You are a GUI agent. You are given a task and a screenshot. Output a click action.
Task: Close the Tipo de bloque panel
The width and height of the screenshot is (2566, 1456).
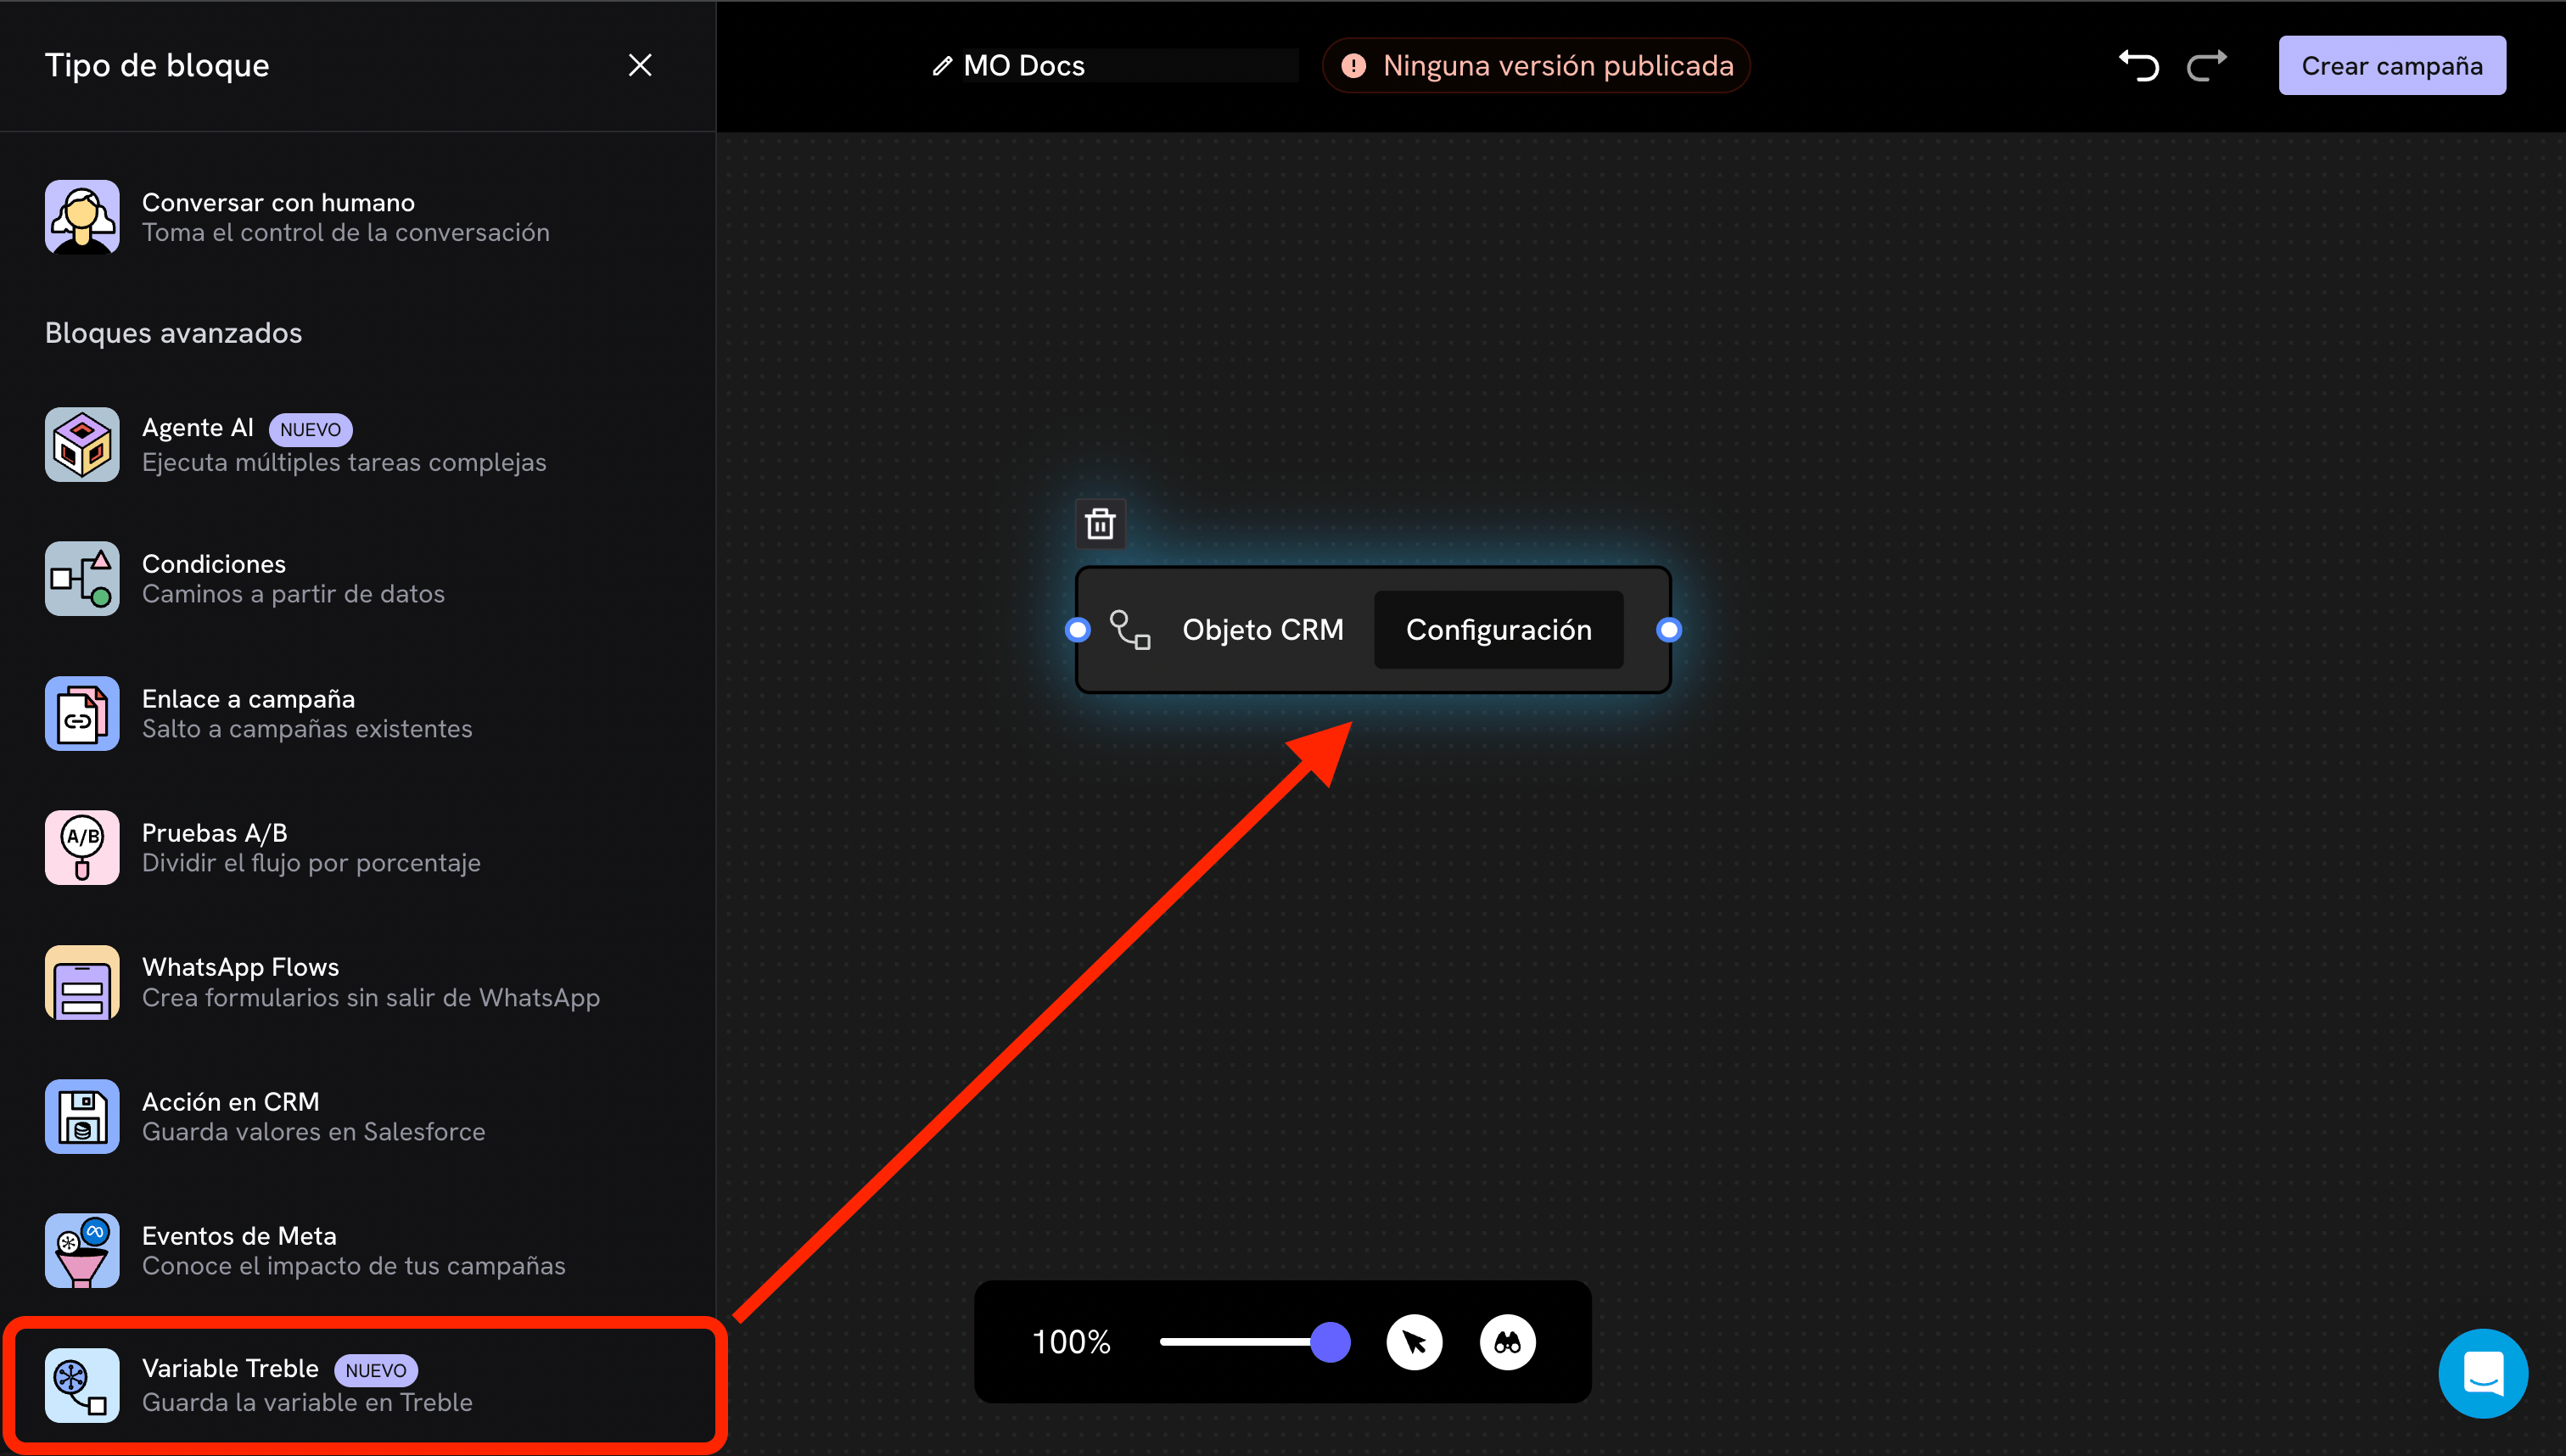point(640,65)
